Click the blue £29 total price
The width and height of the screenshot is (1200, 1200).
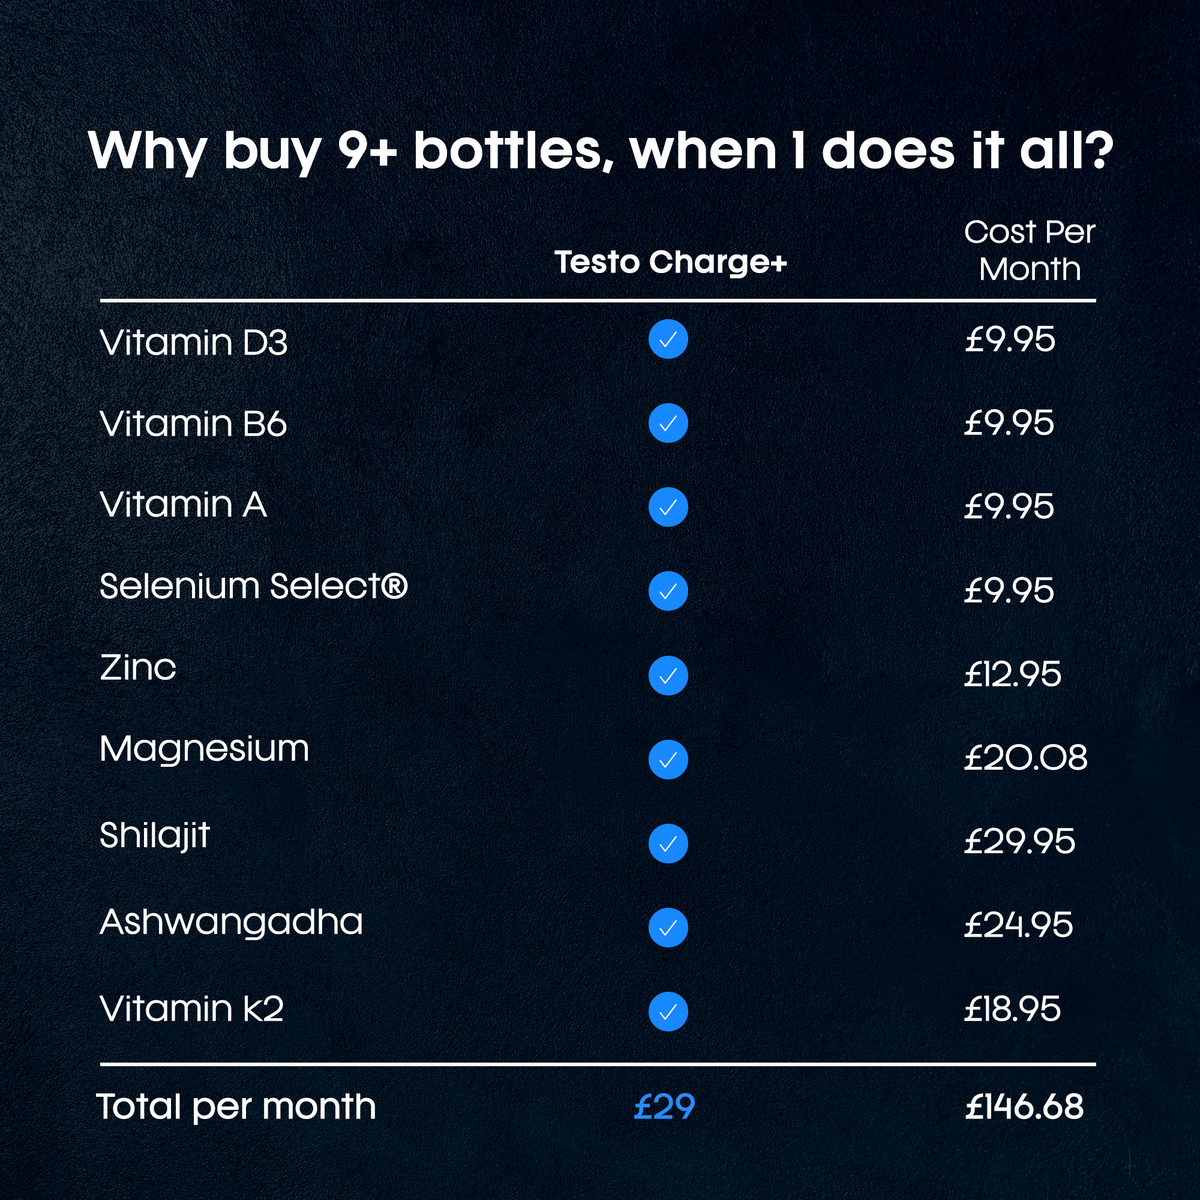click(664, 1107)
